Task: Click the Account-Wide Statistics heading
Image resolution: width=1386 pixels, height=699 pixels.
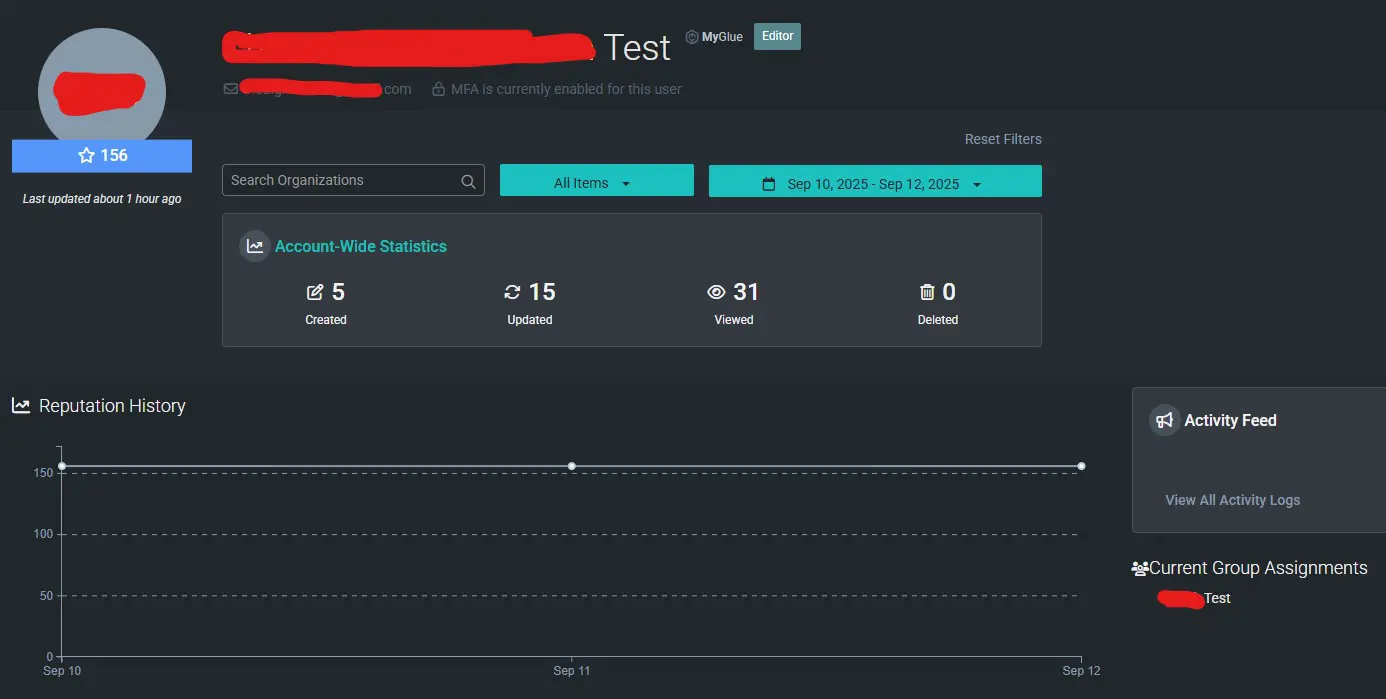Action: click(x=361, y=246)
